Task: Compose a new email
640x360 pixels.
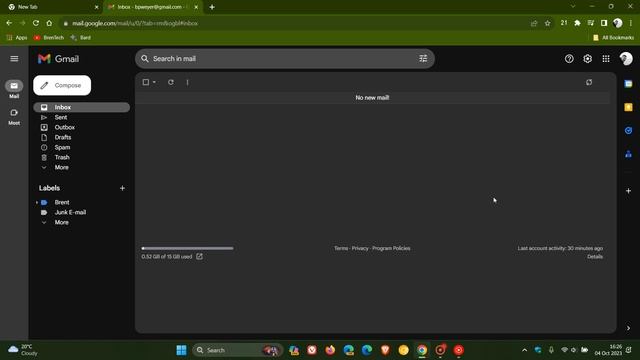Action: pos(62,85)
